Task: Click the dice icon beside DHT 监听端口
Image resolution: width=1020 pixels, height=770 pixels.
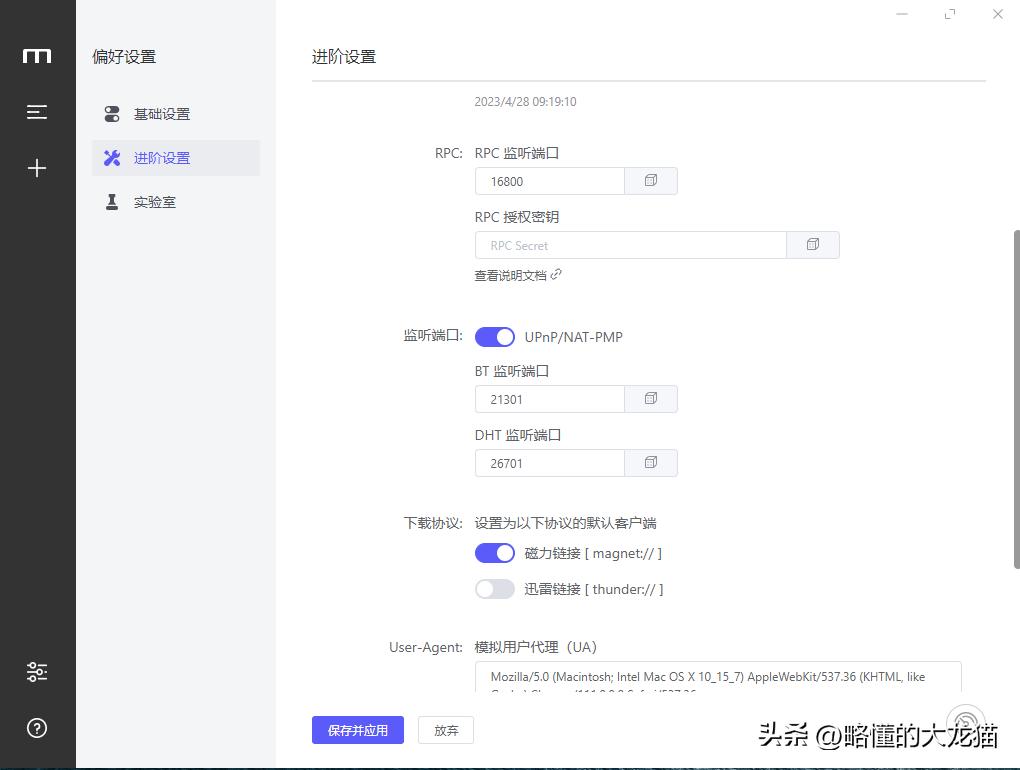Action: 651,462
